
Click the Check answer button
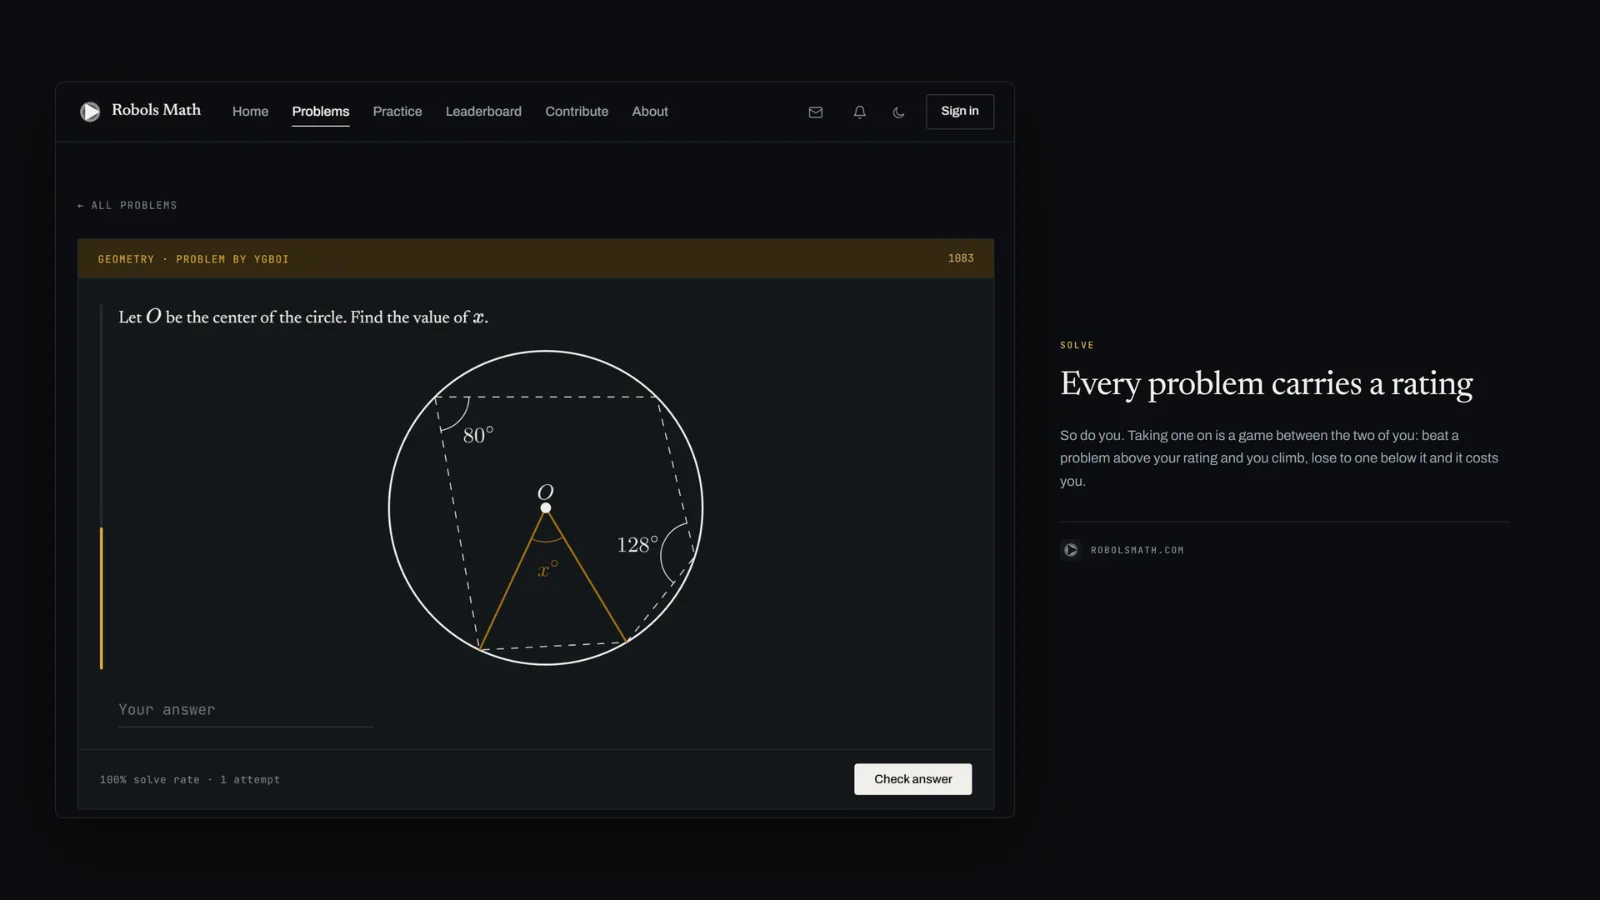pos(913,779)
